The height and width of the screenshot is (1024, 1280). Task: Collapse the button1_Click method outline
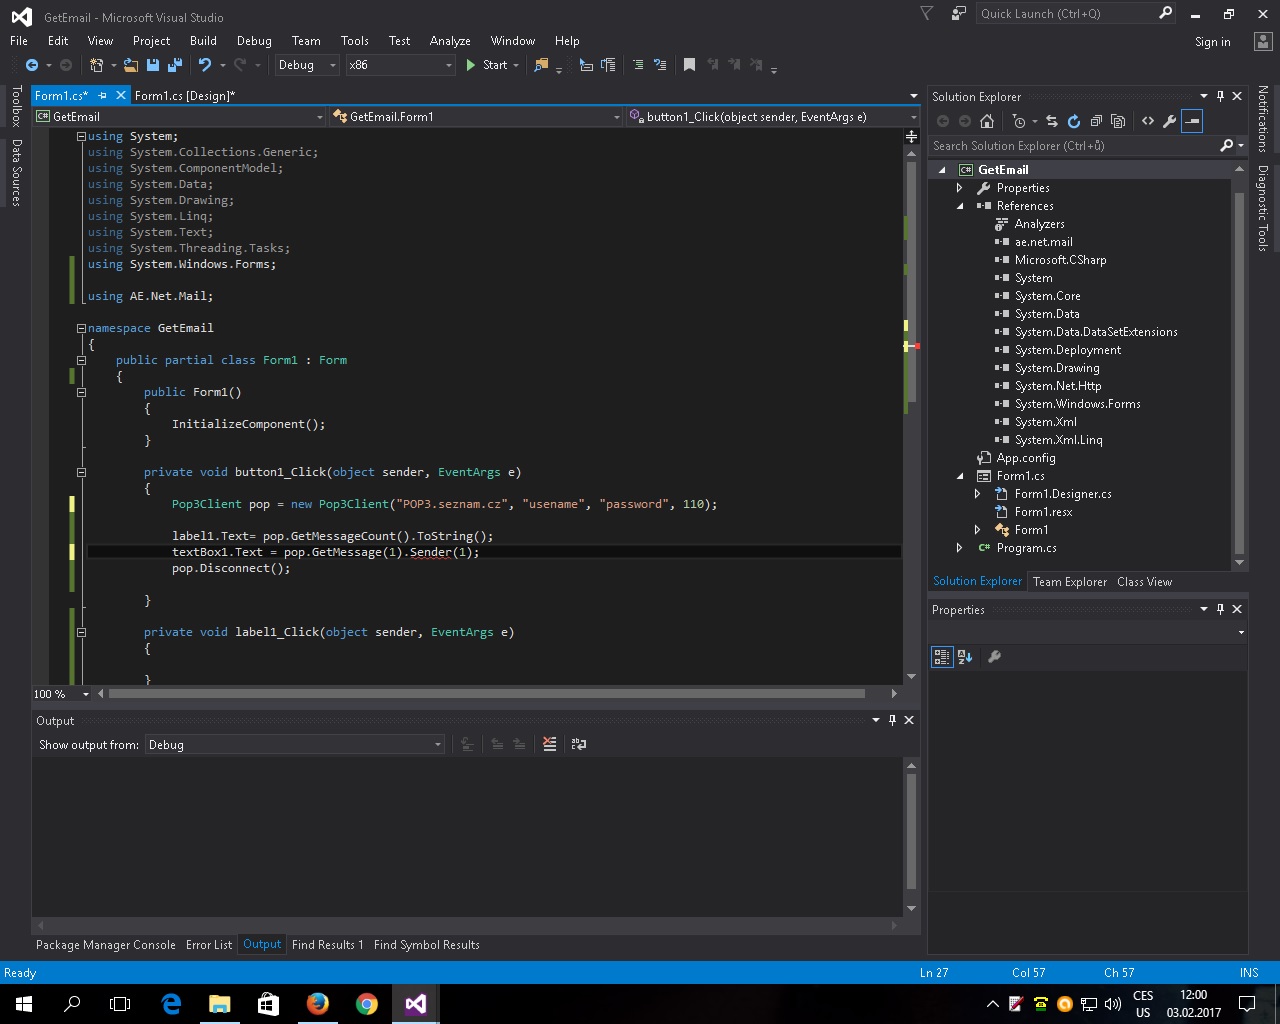pos(81,472)
